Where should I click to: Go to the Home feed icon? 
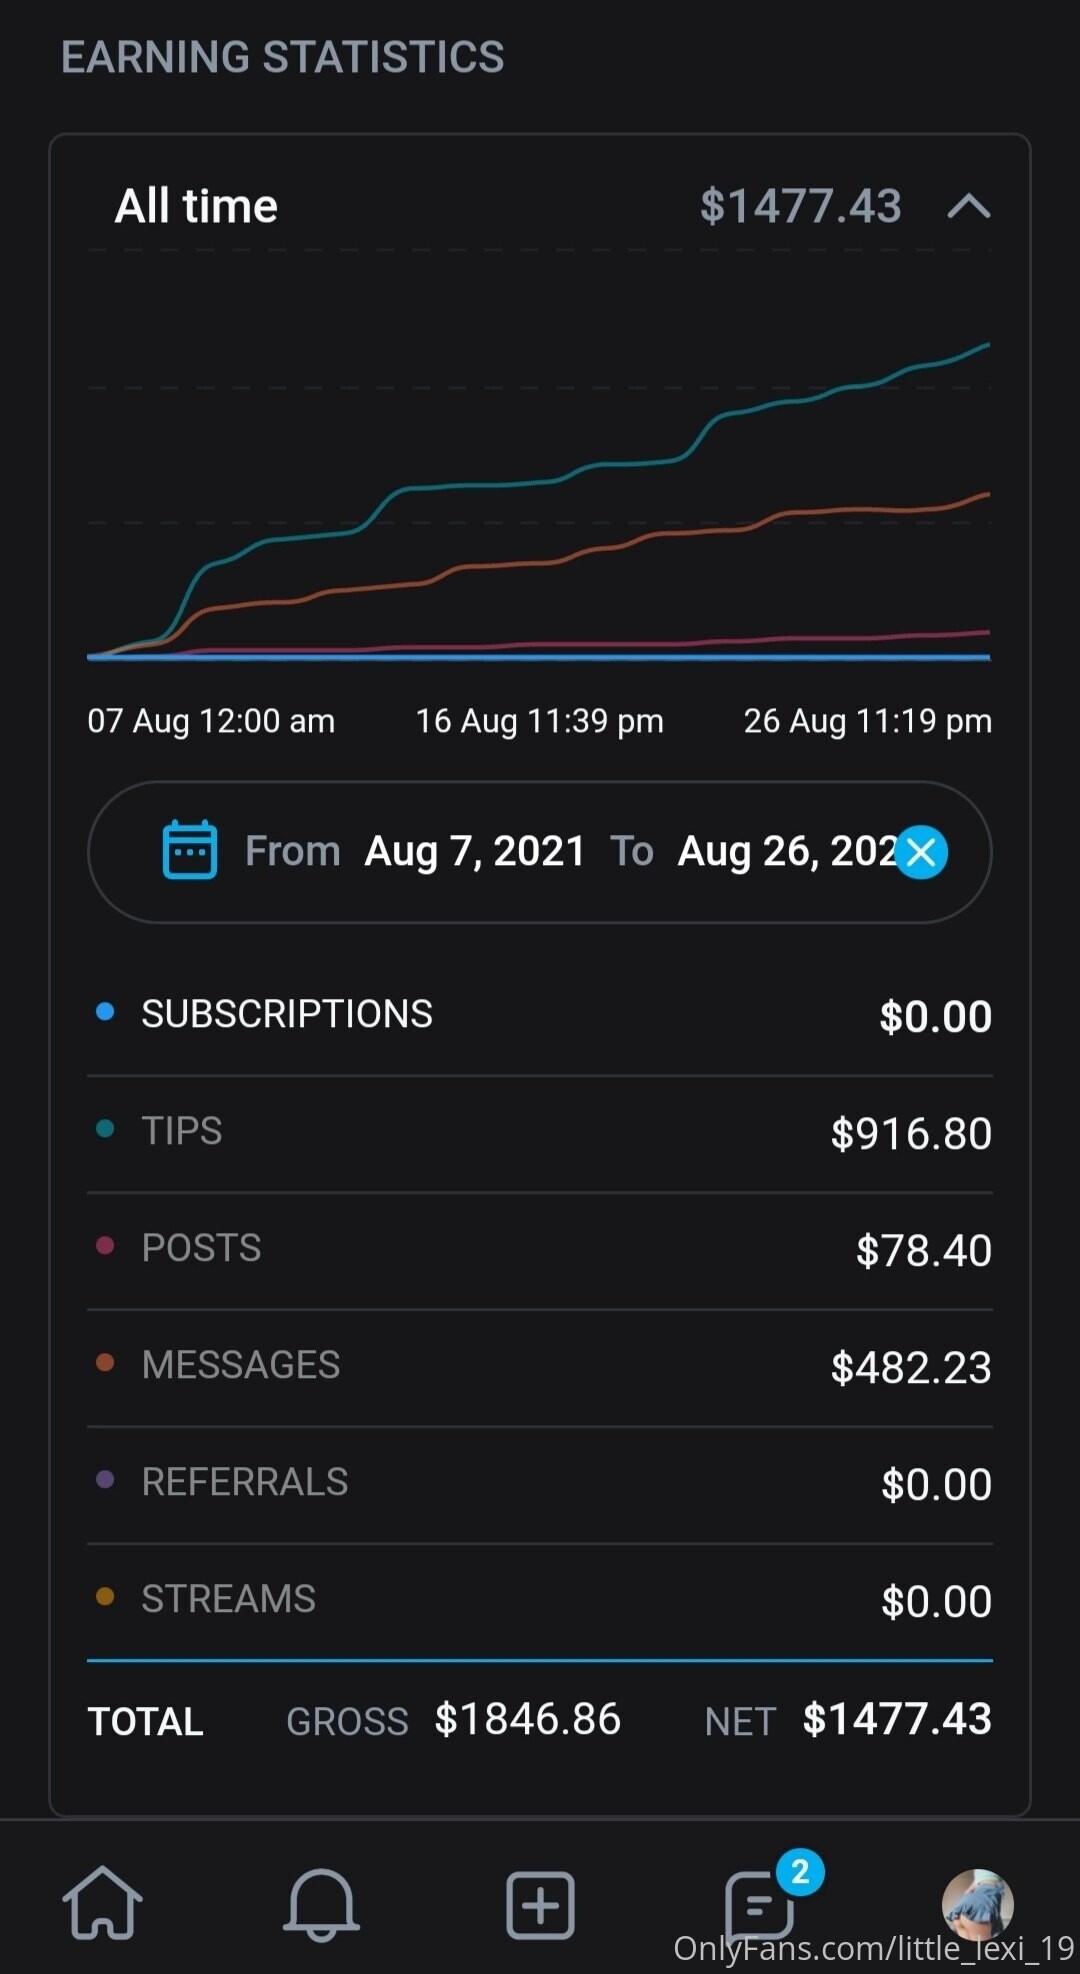(x=102, y=1903)
